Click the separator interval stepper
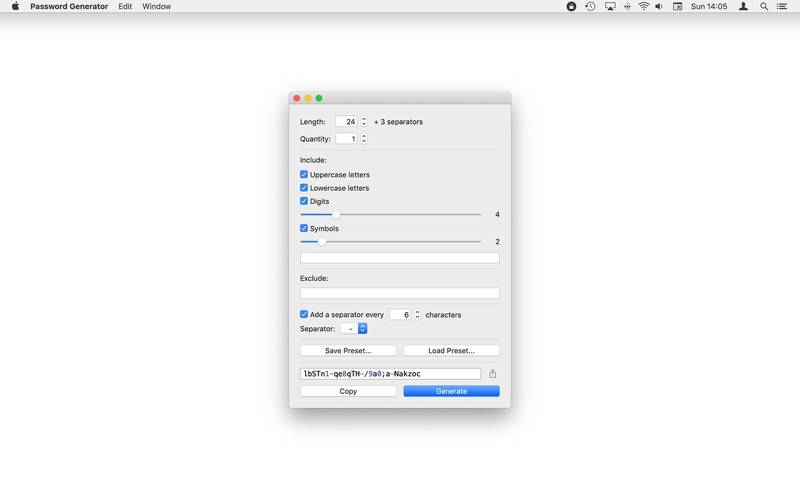The image size is (800, 500). point(417,314)
